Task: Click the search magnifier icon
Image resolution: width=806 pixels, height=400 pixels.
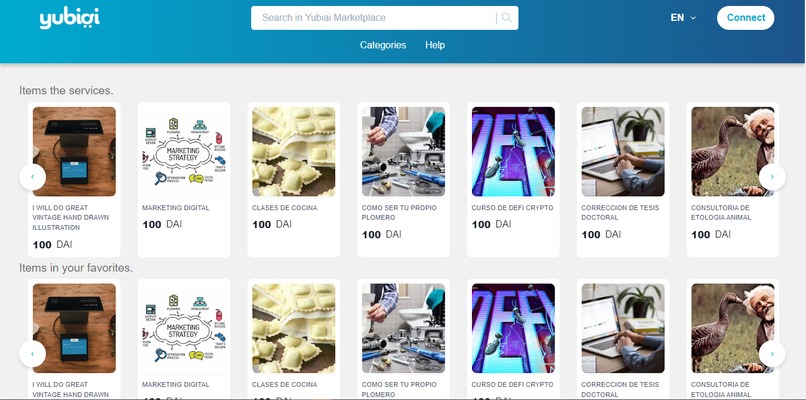Action: point(506,18)
